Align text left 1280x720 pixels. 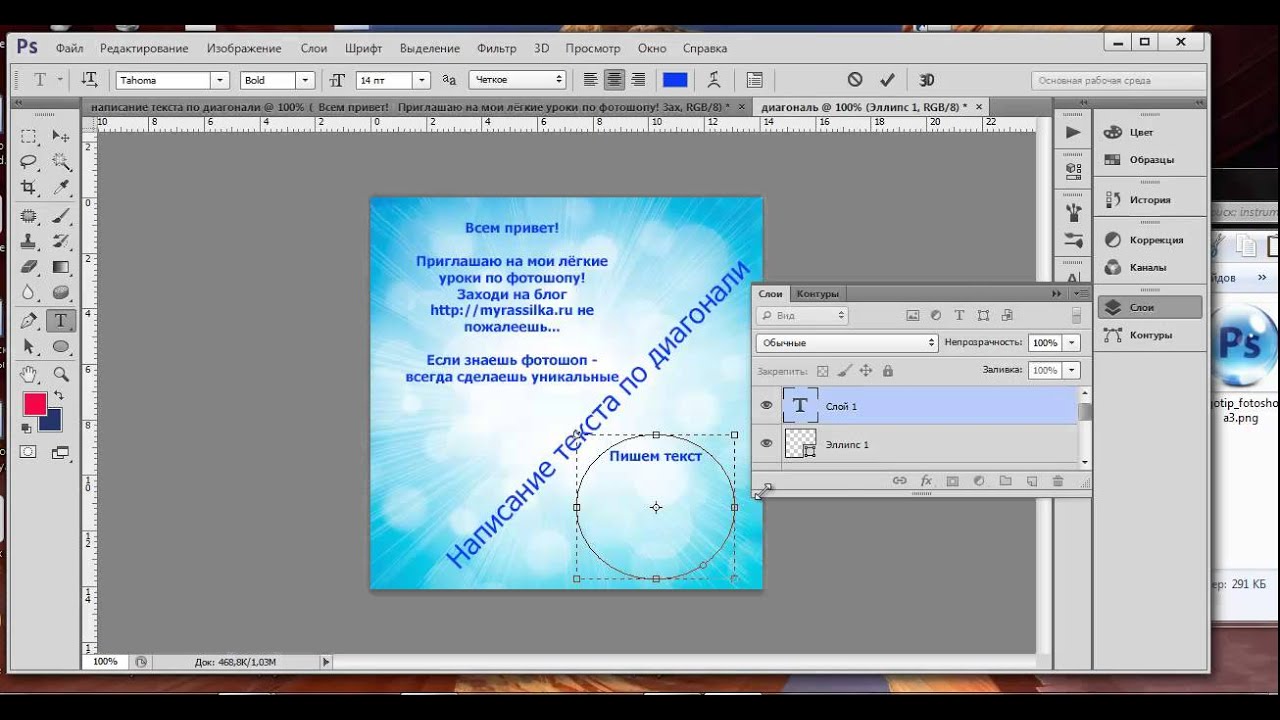coord(591,80)
